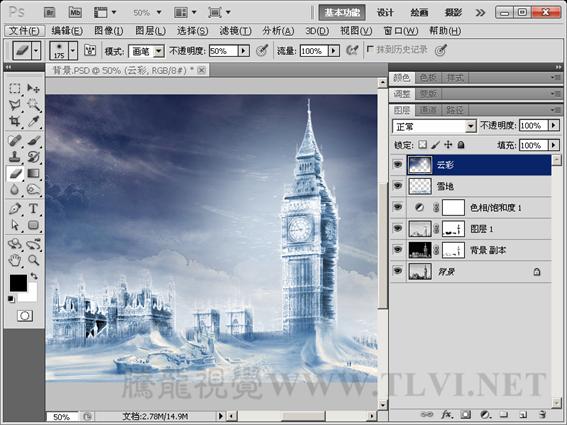Select the Polygonal Lasso tool
The width and height of the screenshot is (567, 425).
15,105
